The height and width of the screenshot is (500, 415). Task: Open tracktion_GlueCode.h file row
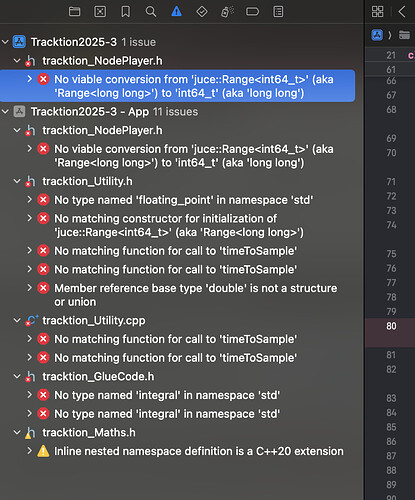(98, 377)
